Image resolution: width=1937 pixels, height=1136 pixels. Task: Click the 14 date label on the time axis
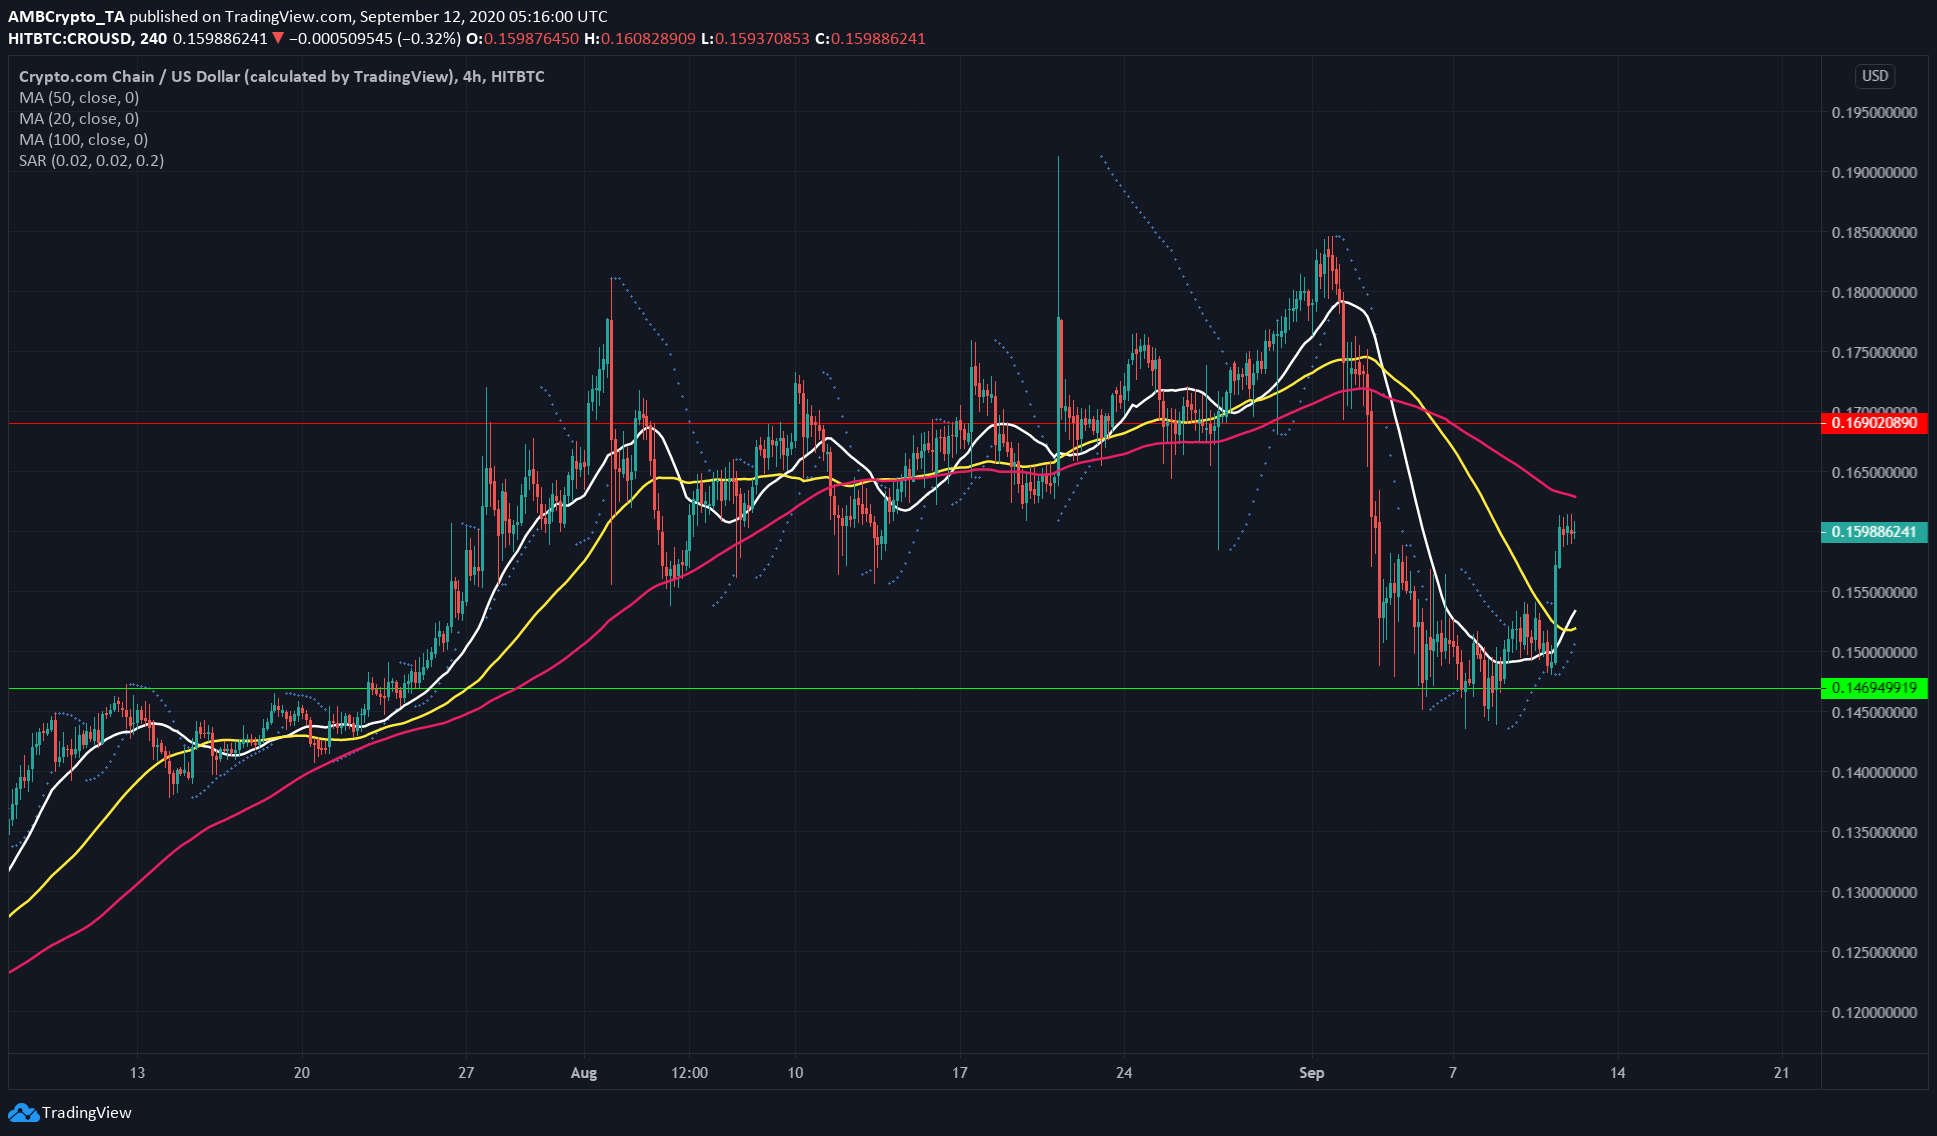1618,1073
